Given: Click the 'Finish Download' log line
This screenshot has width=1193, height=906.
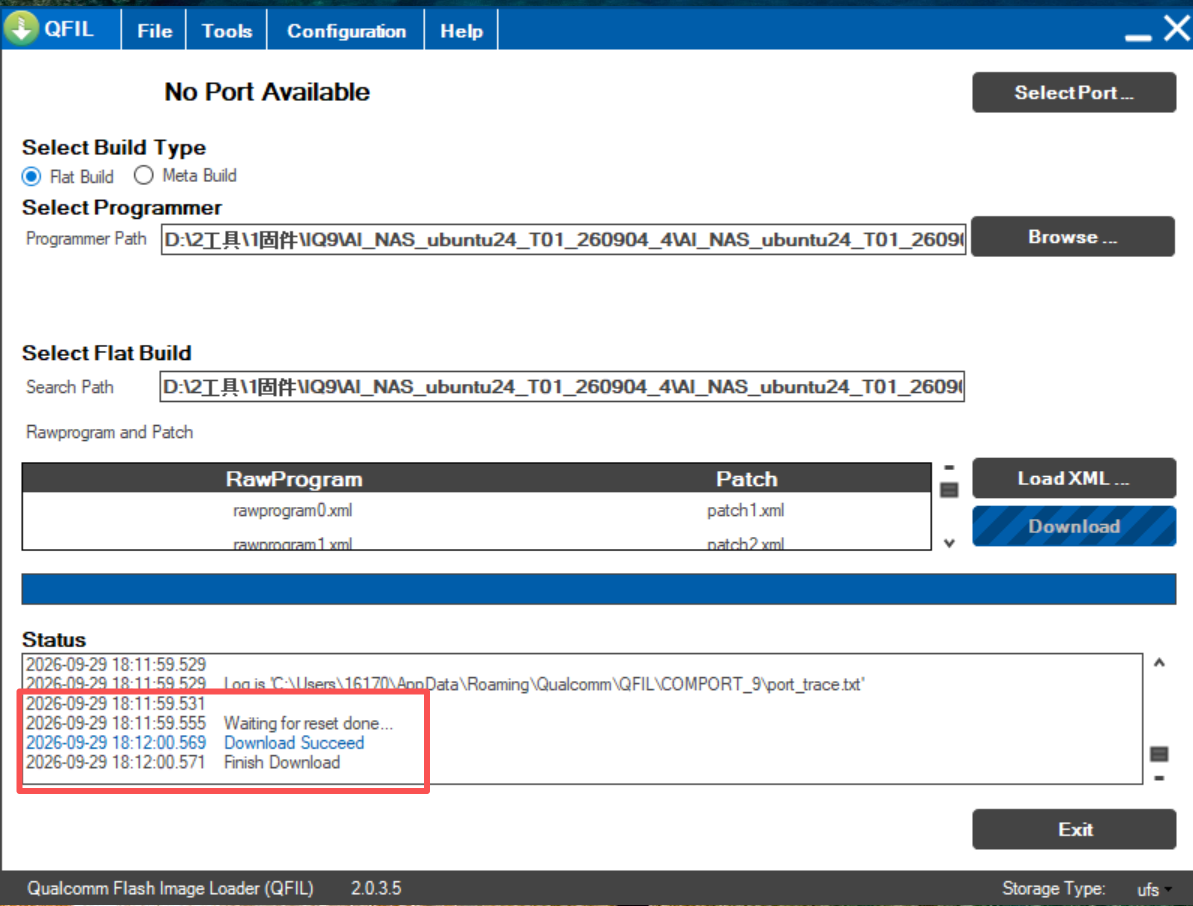Looking at the screenshot, I should (282, 762).
